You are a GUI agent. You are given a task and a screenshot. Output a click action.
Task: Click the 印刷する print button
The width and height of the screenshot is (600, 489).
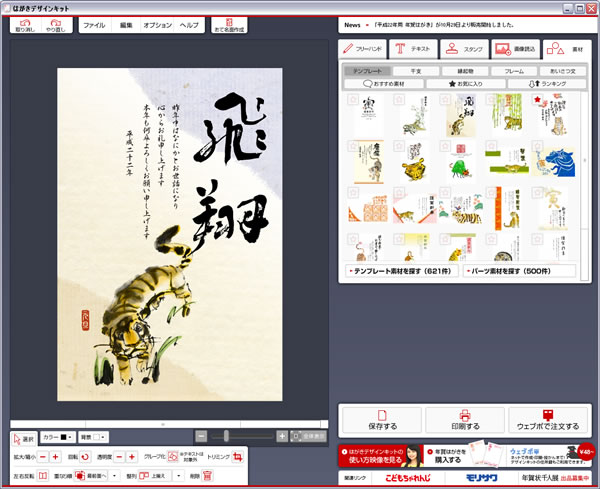(465, 420)
